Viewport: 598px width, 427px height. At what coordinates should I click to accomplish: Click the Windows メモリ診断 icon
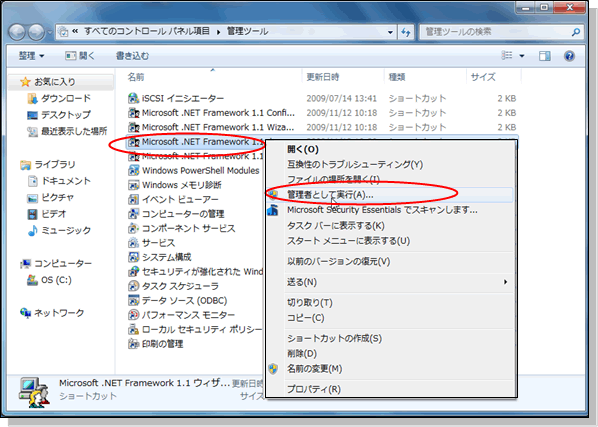click(133, 185)
